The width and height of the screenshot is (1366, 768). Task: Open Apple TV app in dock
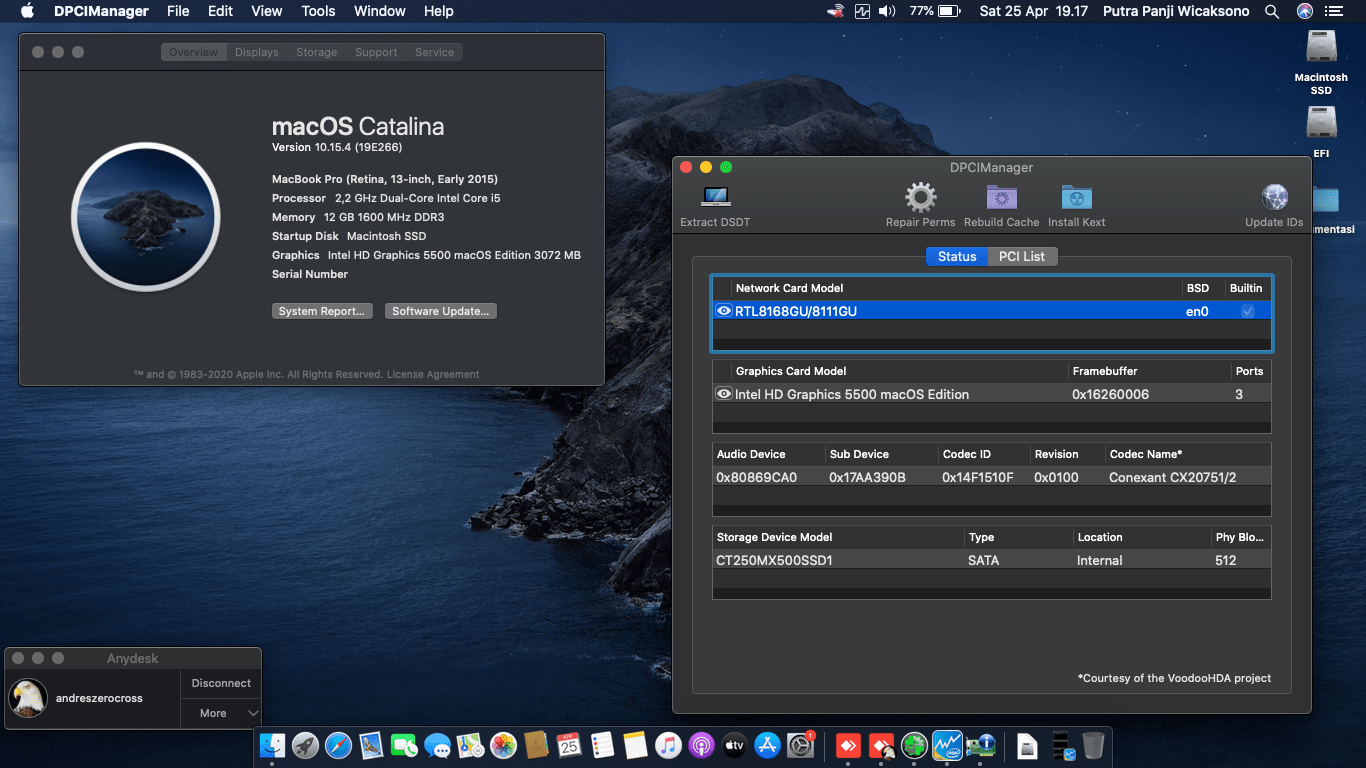734,745
